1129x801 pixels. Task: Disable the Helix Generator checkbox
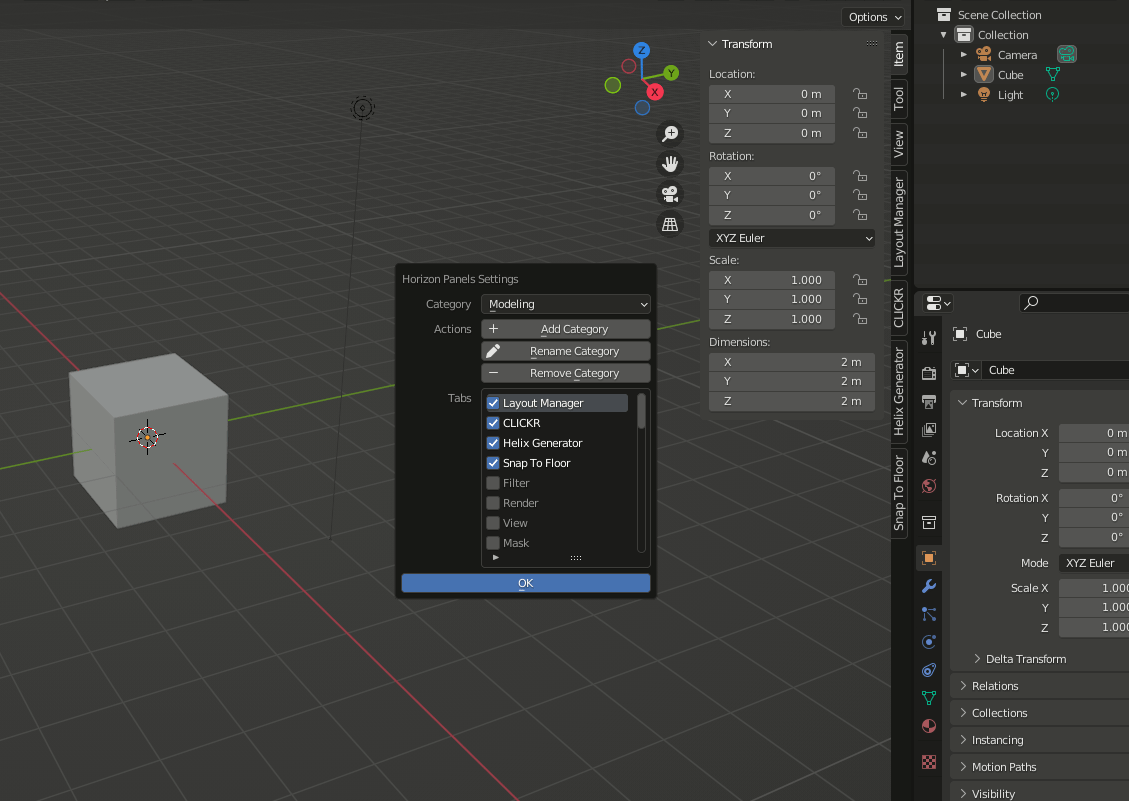[x=493, y=443]
